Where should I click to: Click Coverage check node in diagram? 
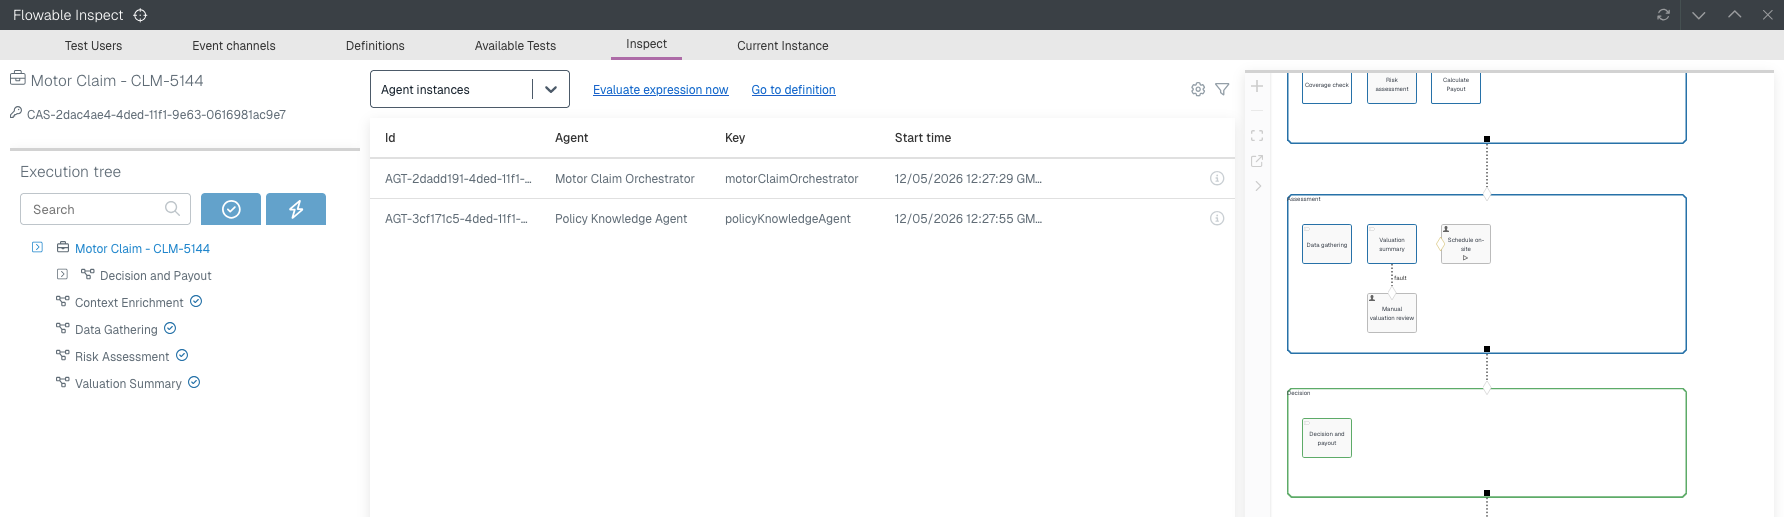[1327, 87]
